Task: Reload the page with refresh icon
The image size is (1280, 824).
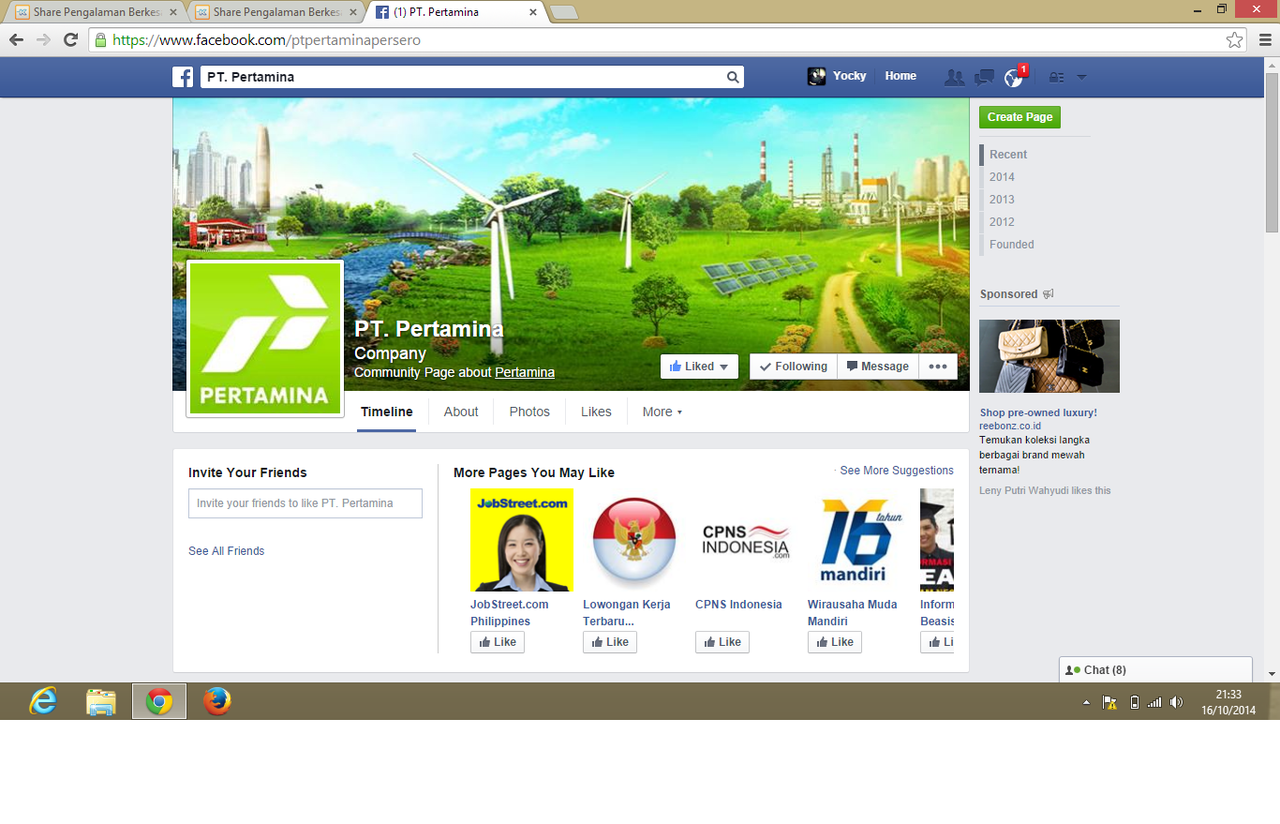Action: (x=70, y=40)
